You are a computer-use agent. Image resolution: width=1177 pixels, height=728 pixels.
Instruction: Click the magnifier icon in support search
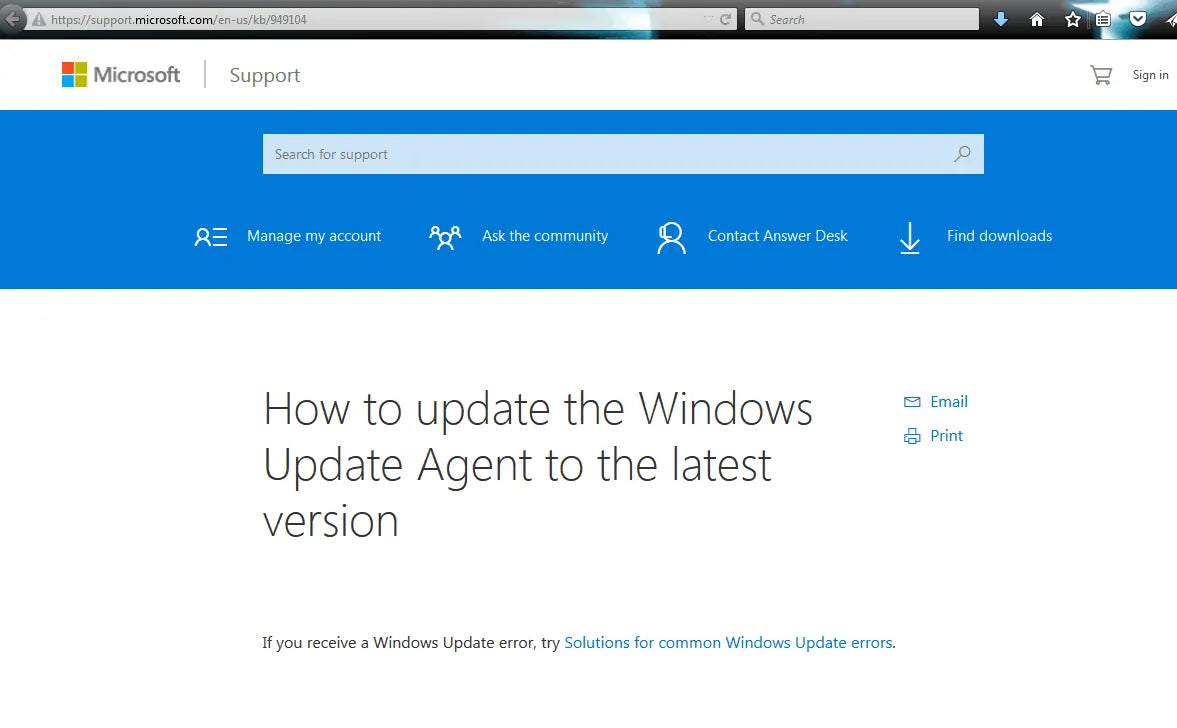[962, 154]
